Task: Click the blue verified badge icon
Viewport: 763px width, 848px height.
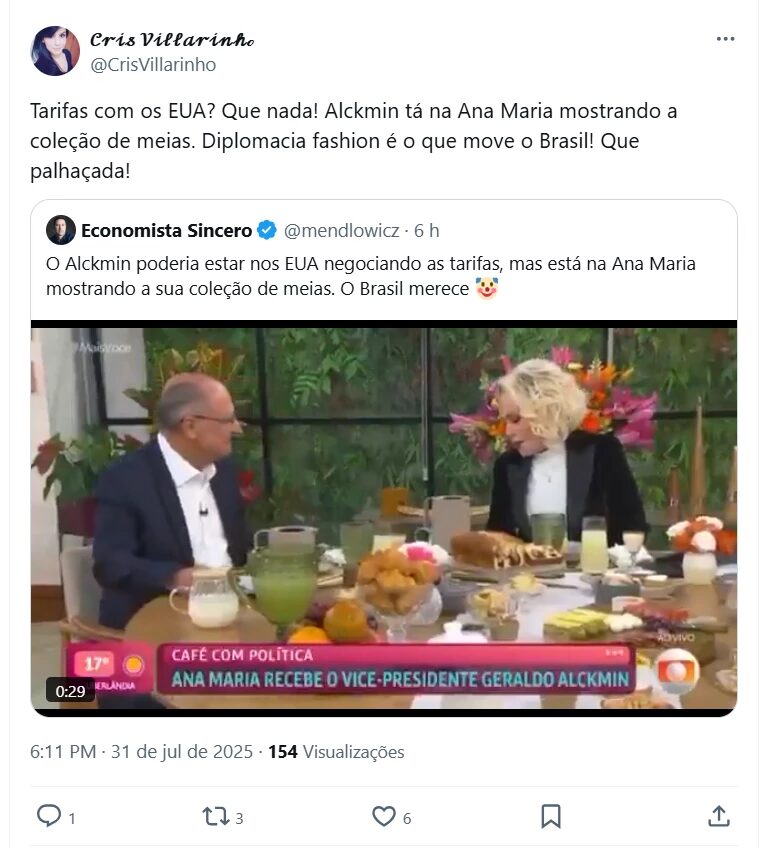Action: coord(267,231)
